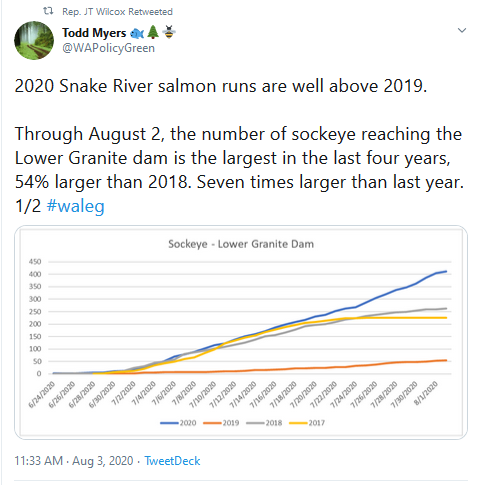Click the yellow 2017 legend swatch

click(x=298, y=423)
